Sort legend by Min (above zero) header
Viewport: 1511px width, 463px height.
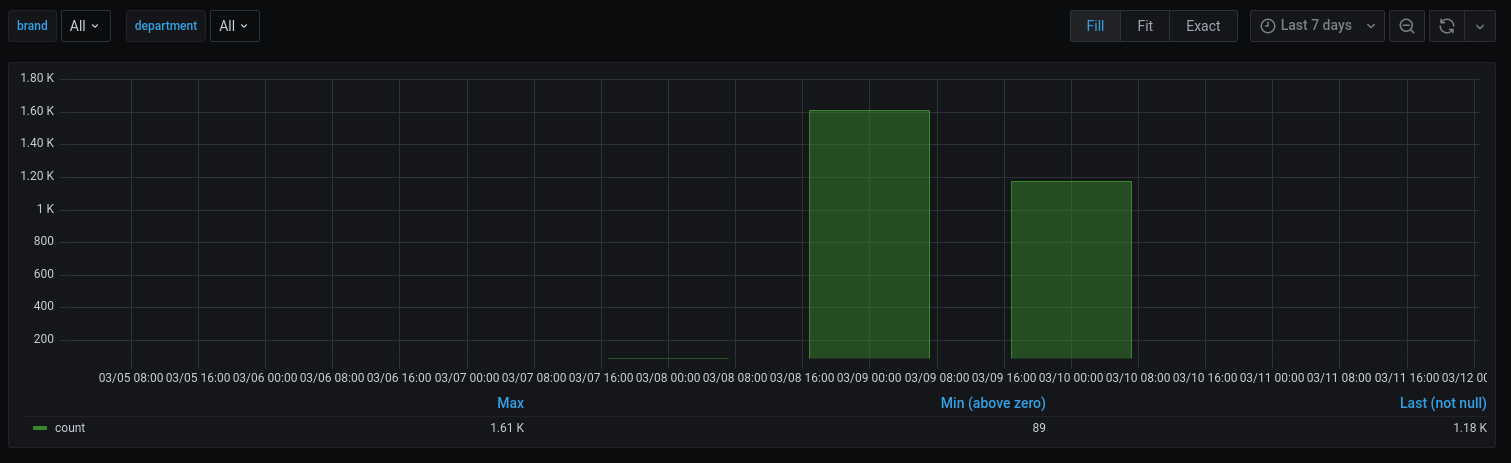tap(993, 403)
